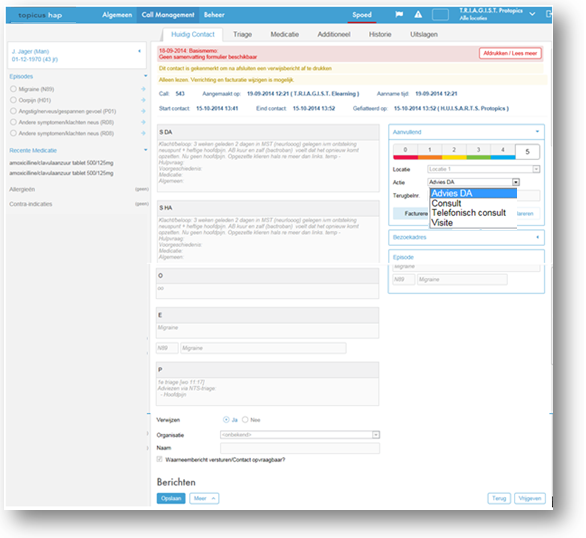Select Verwijzen Ja radio button
The image size is (586, 538).
(x=226, y=420)
